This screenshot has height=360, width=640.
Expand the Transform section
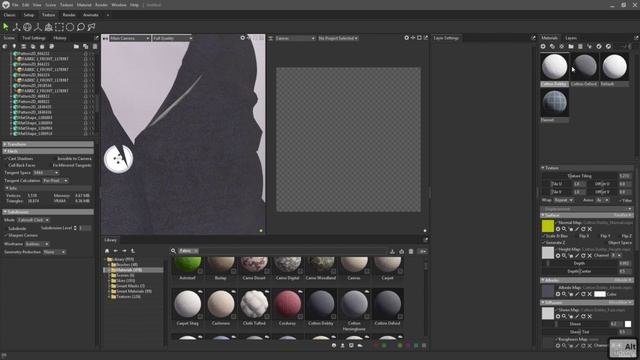click(x=48, y=144)
